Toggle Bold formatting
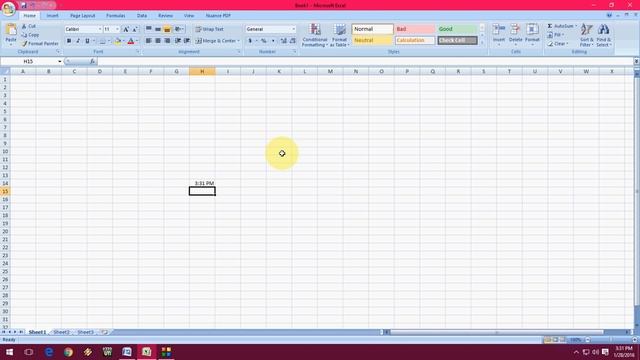The height and width of the screenshot is (360, 640). [x=69, y=41]
